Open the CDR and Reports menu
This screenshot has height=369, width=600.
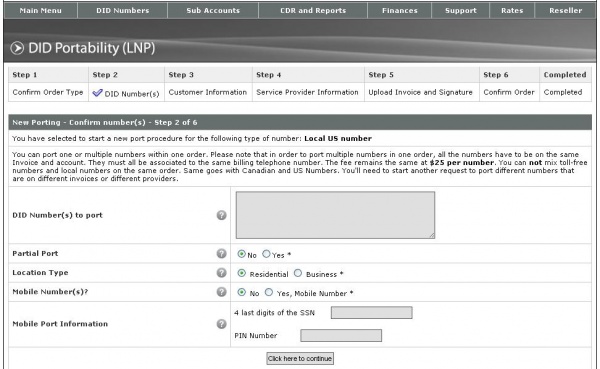click(313, 10)
